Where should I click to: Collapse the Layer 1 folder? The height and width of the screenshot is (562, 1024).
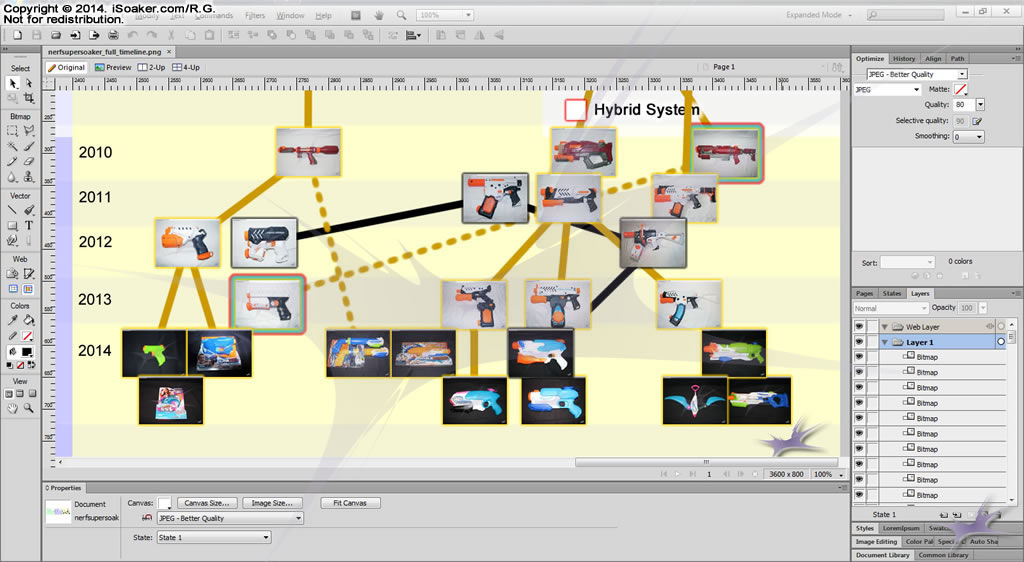coord(885,342)
